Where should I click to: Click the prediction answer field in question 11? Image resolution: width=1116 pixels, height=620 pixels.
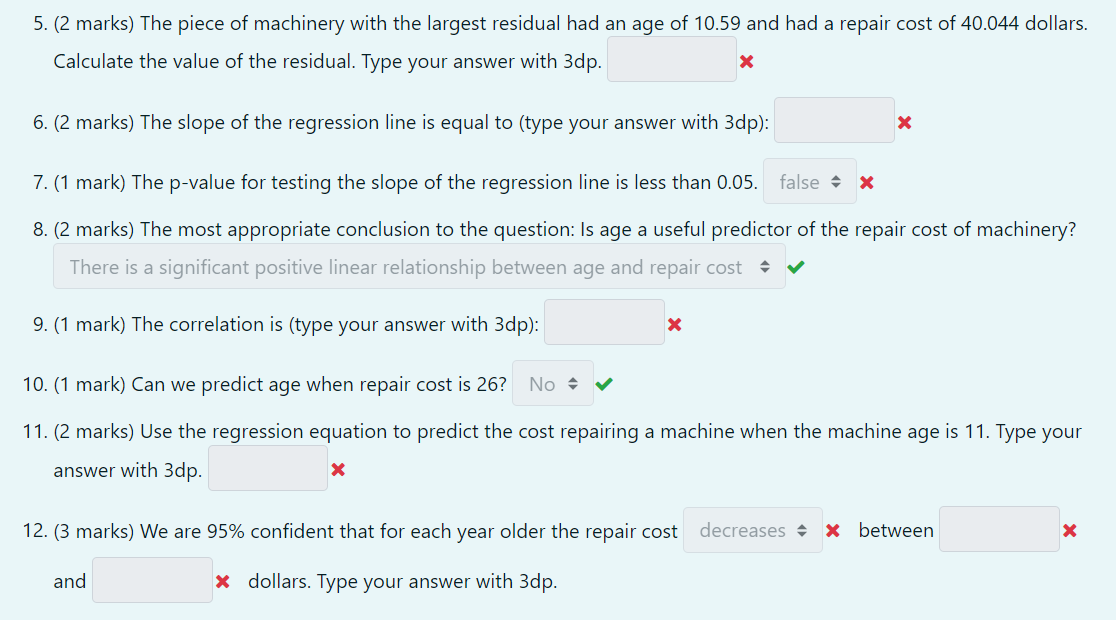pyautogui.click(x=267, y=468)
